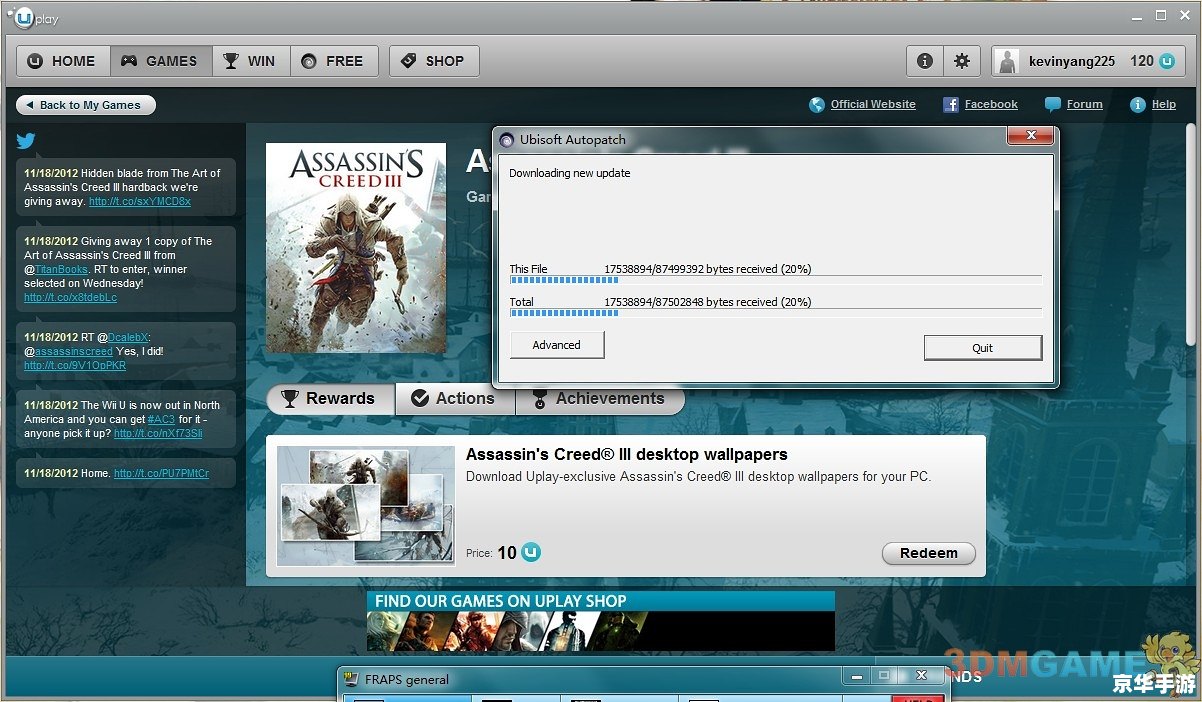The width and height of the screenshot is (1202, 702).
Task: Click the Ubisoft Autopatch title icon
Action: (507, 140)
